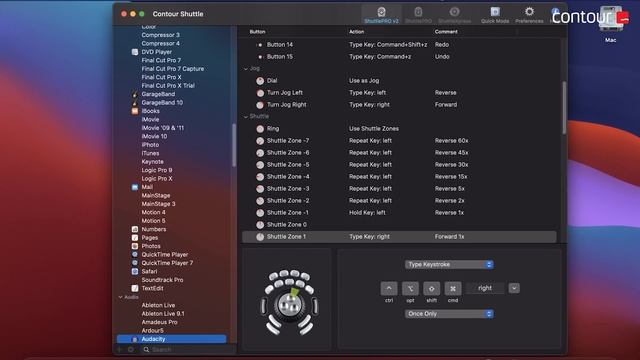Click the Button column header
Image resolution: width=640 pixels, height=360 pixels.
257,31
